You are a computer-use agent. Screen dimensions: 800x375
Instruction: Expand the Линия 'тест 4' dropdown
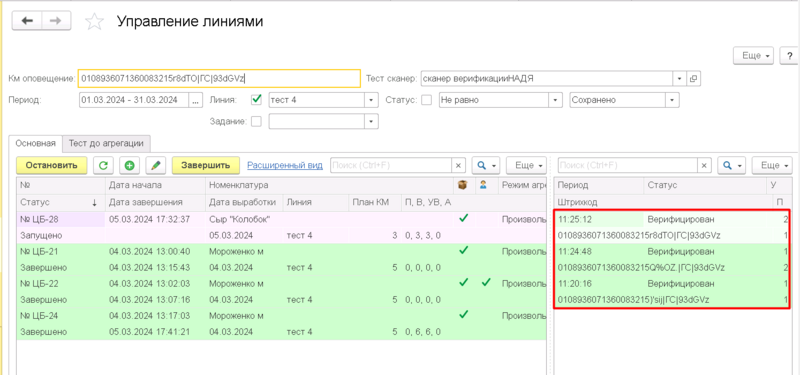370,100
